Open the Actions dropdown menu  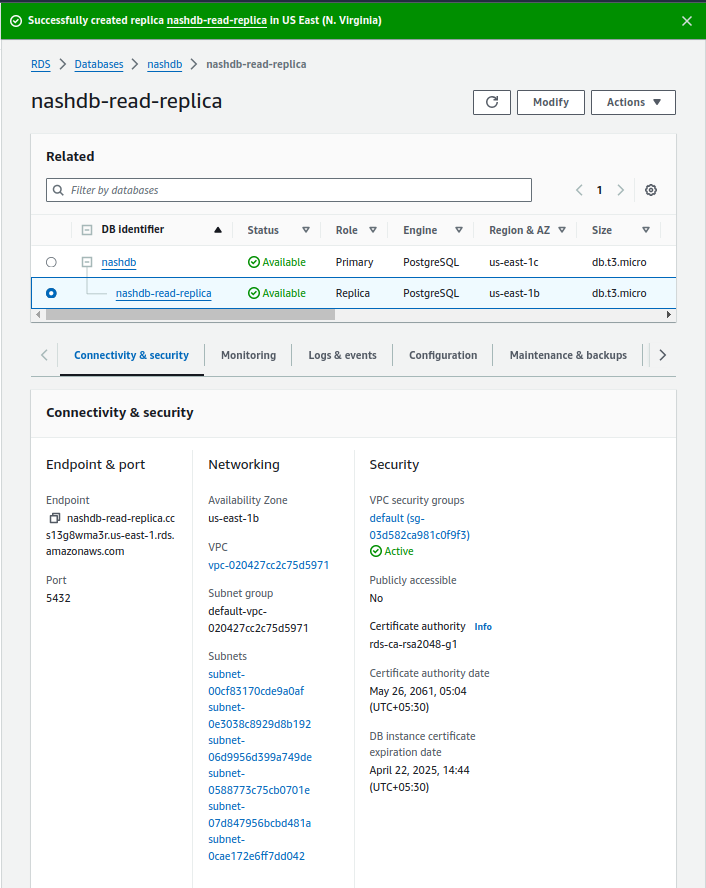[x=633, y=102]
